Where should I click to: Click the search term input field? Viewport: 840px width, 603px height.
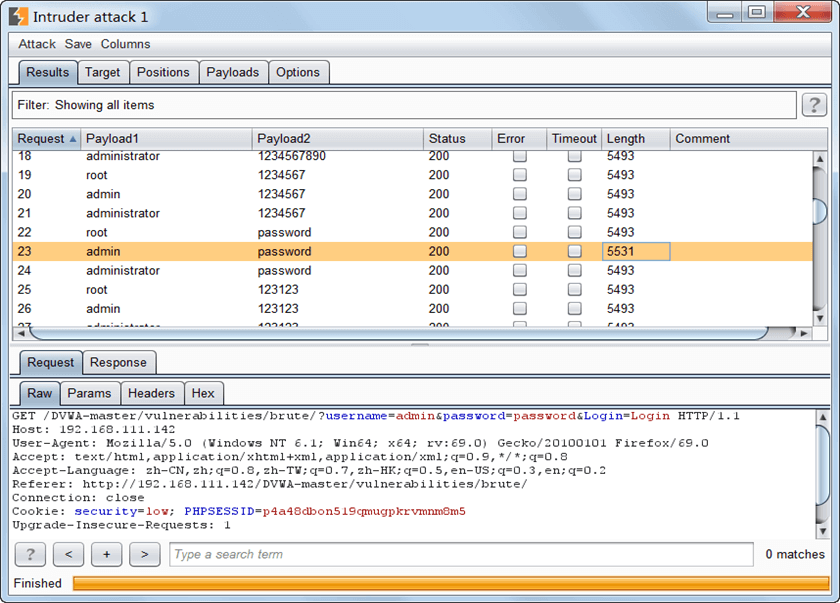click(x=461, y=554)
